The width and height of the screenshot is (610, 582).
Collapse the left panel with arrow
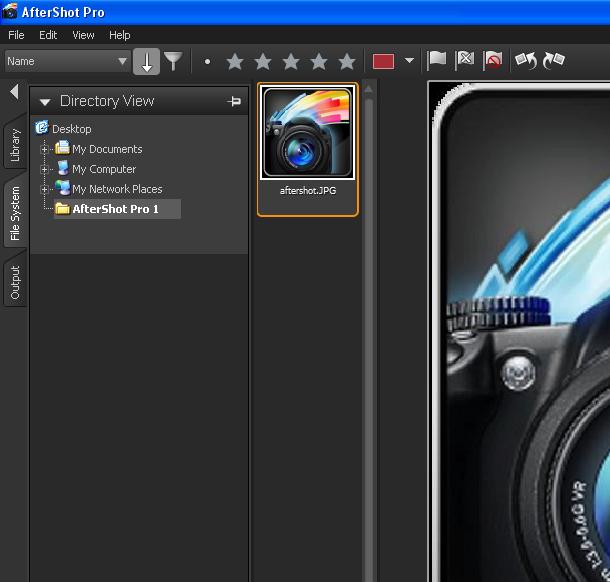14,92
